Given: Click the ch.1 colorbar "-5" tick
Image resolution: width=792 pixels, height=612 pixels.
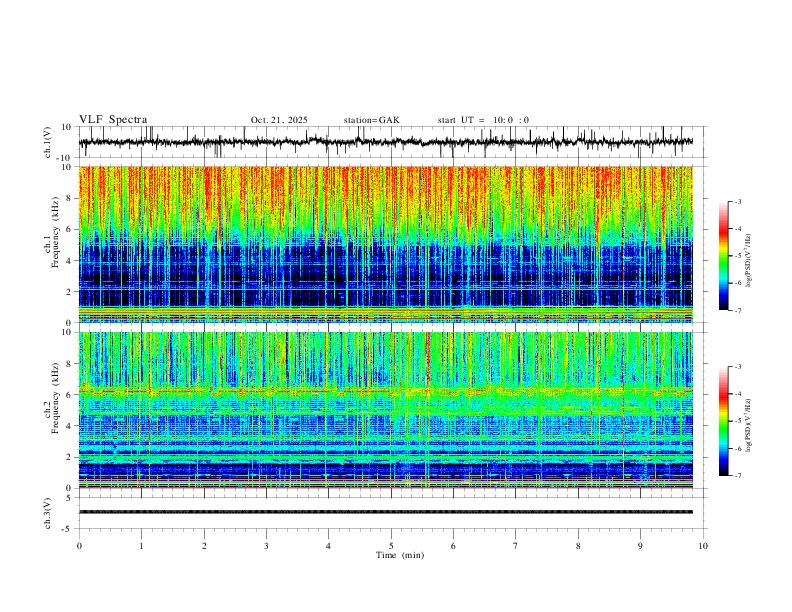Looking at the screenshot, I should click(738, 256).
